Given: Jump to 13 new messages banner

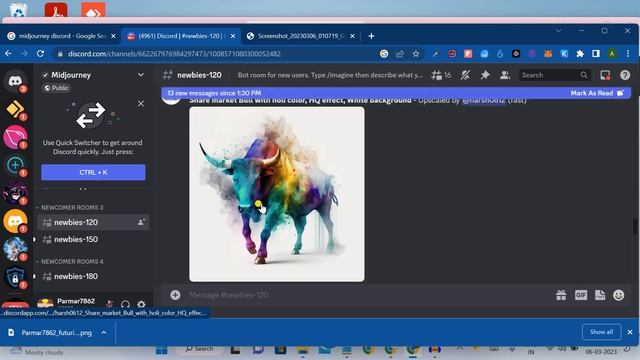Looking at the screenshot, I should pos(214,93).
